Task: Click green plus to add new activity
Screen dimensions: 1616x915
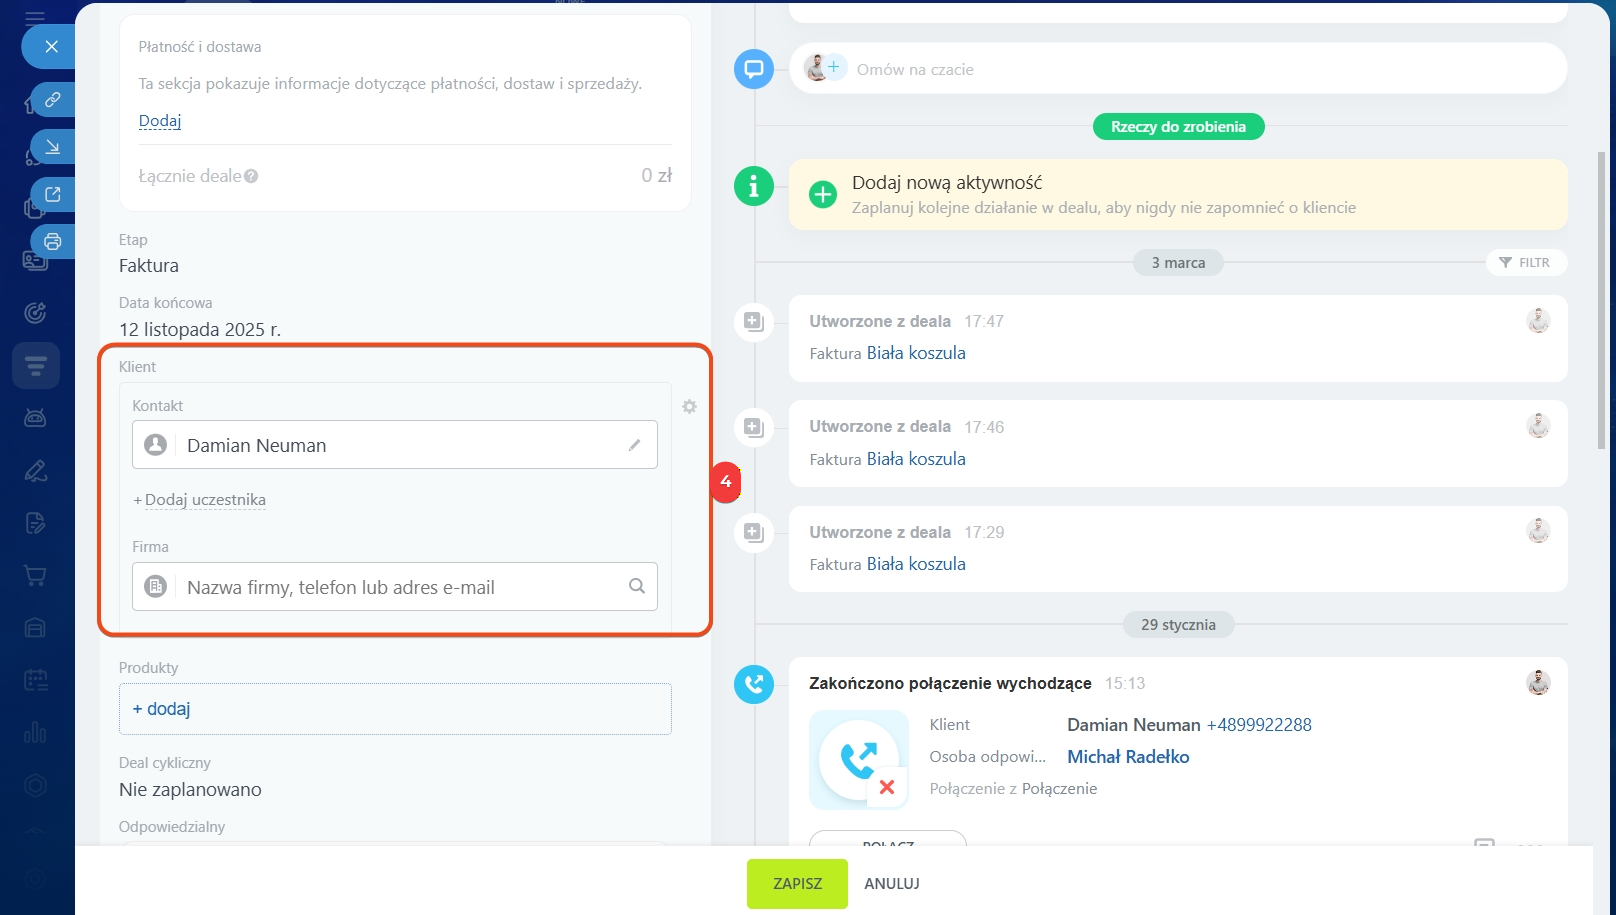Action: [822, 194]
